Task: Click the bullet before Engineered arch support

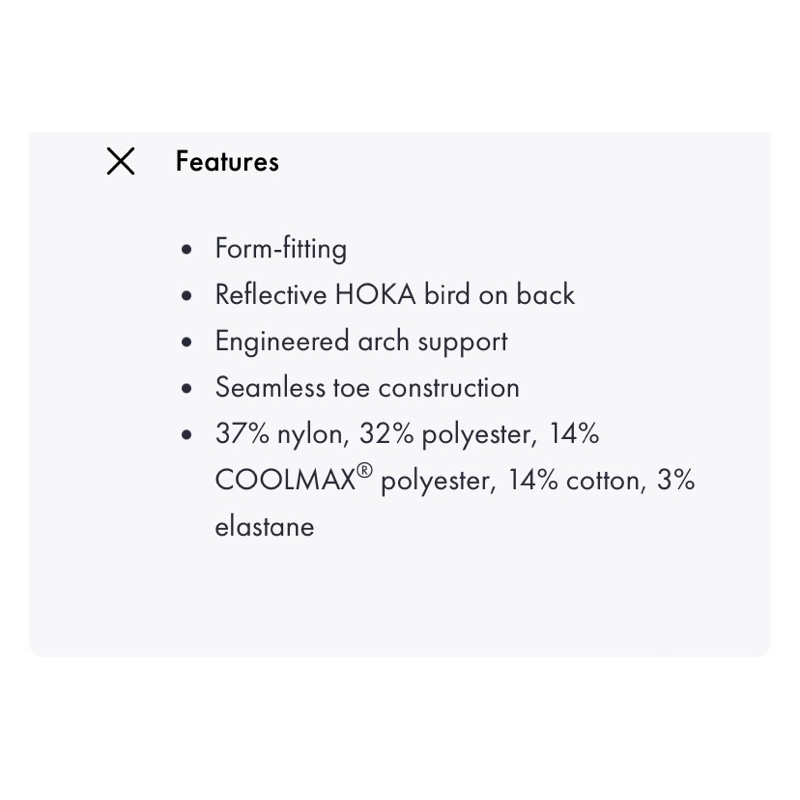Action: click(187, 342)
